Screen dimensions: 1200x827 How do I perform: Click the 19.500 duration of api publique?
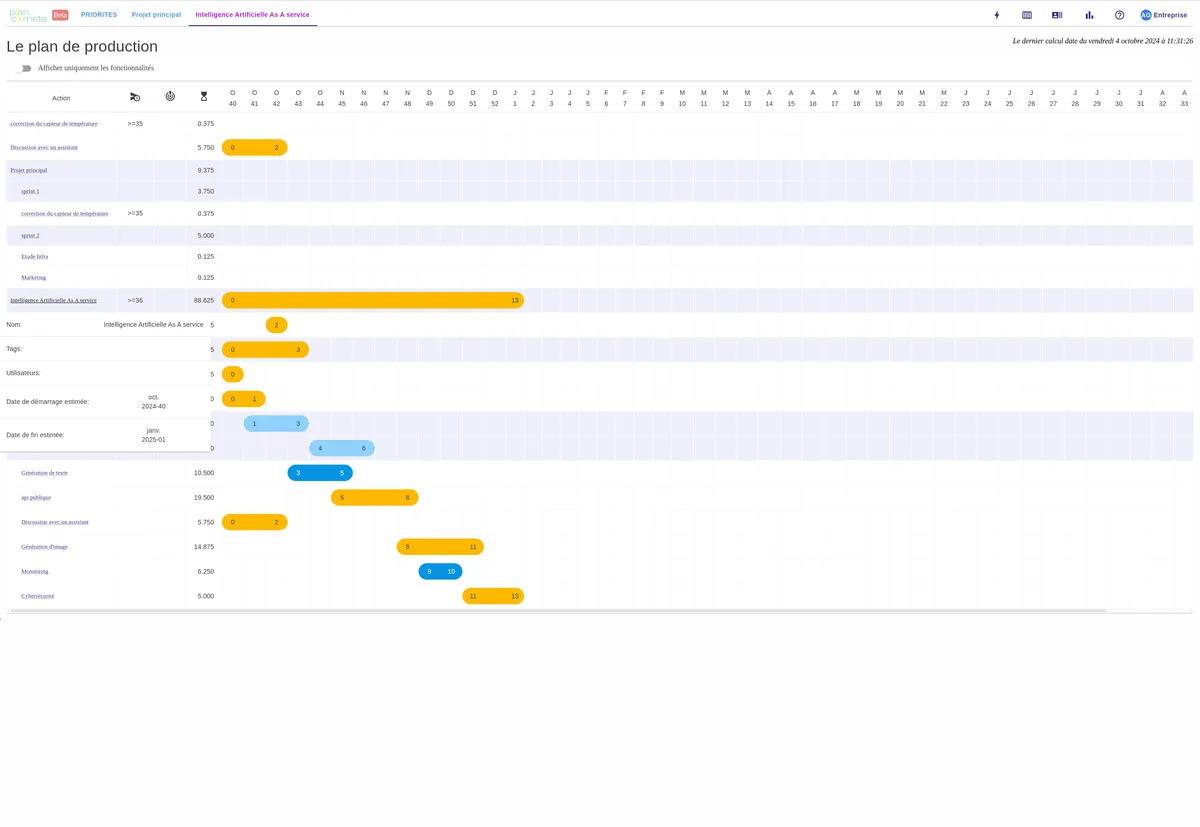[x=204, y=497]
